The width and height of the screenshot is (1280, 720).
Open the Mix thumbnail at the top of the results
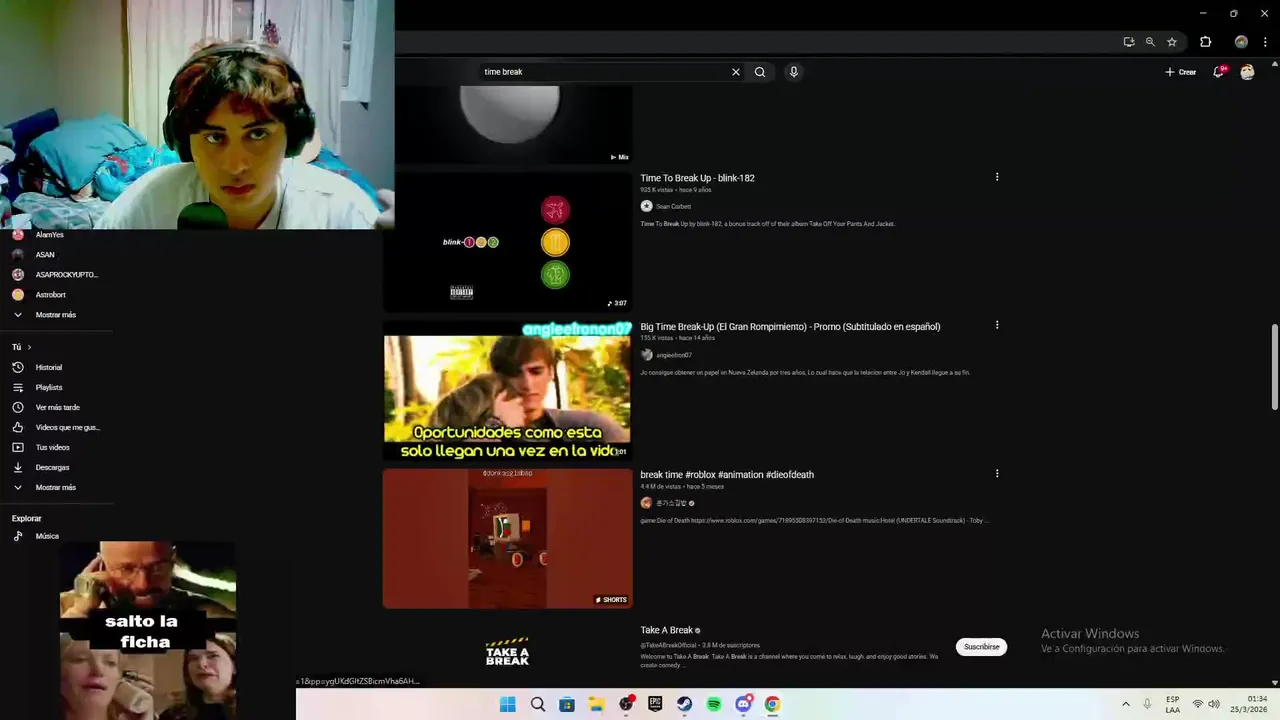[x=508, y=125]
